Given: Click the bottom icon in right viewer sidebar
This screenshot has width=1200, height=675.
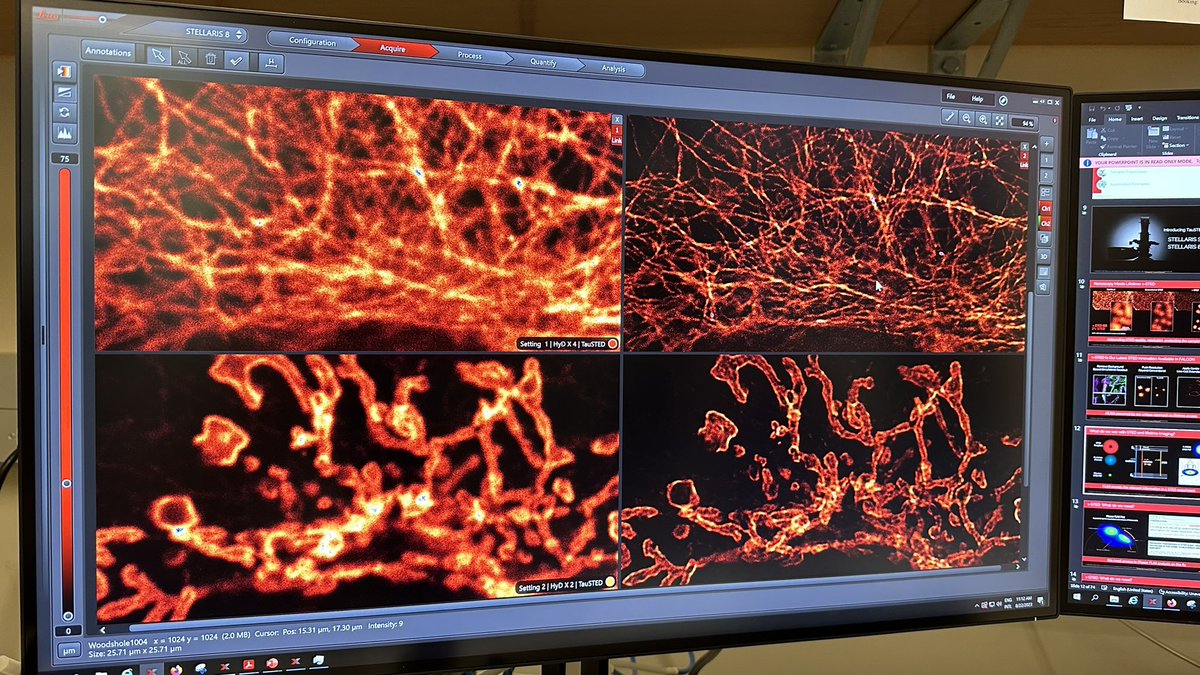Looking at the screenshot, I should coord(1044,287).
